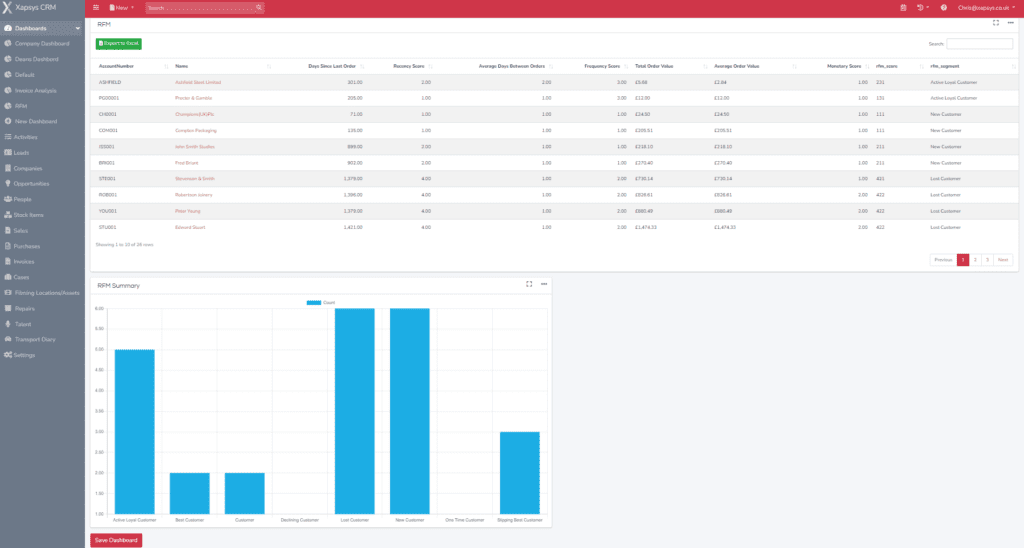Open Activities in the sidebar

25,137
